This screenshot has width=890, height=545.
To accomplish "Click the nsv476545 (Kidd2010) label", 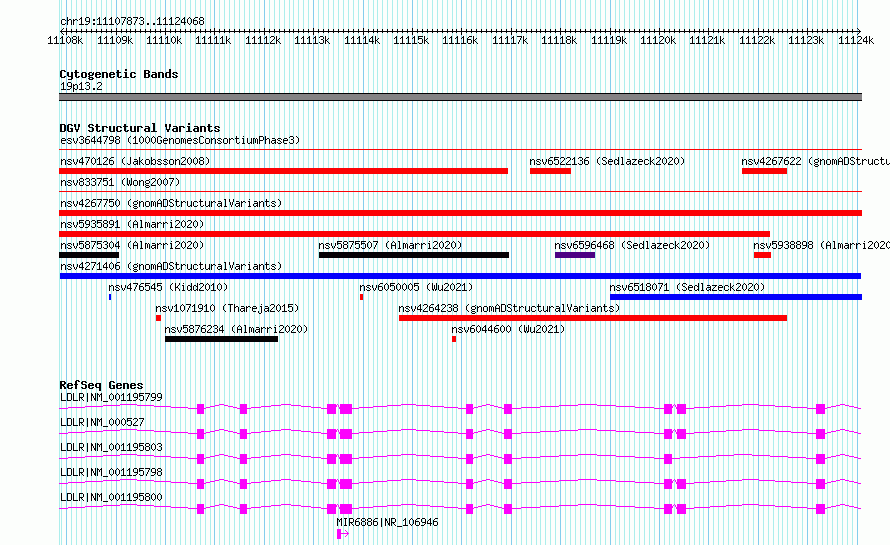I will (x=168, y=287).
